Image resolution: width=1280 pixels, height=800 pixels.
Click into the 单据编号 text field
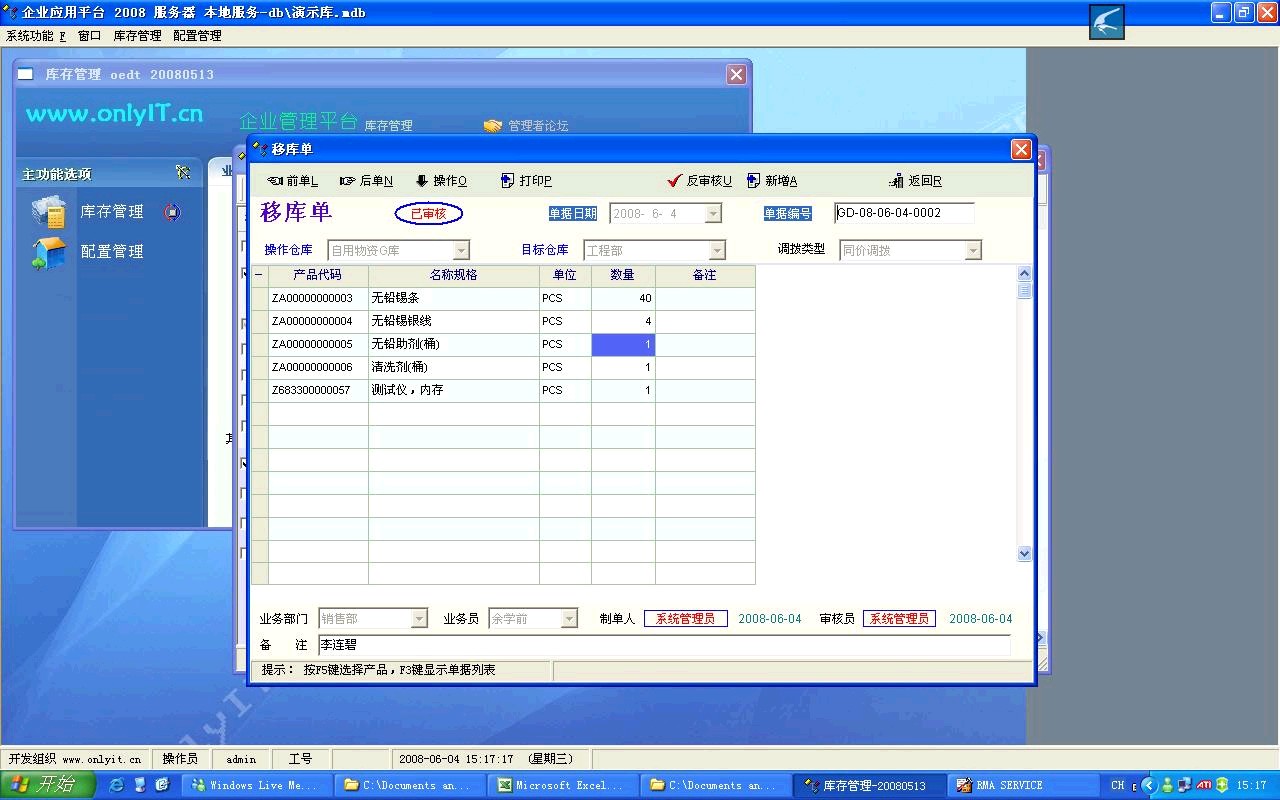point(903,213)
